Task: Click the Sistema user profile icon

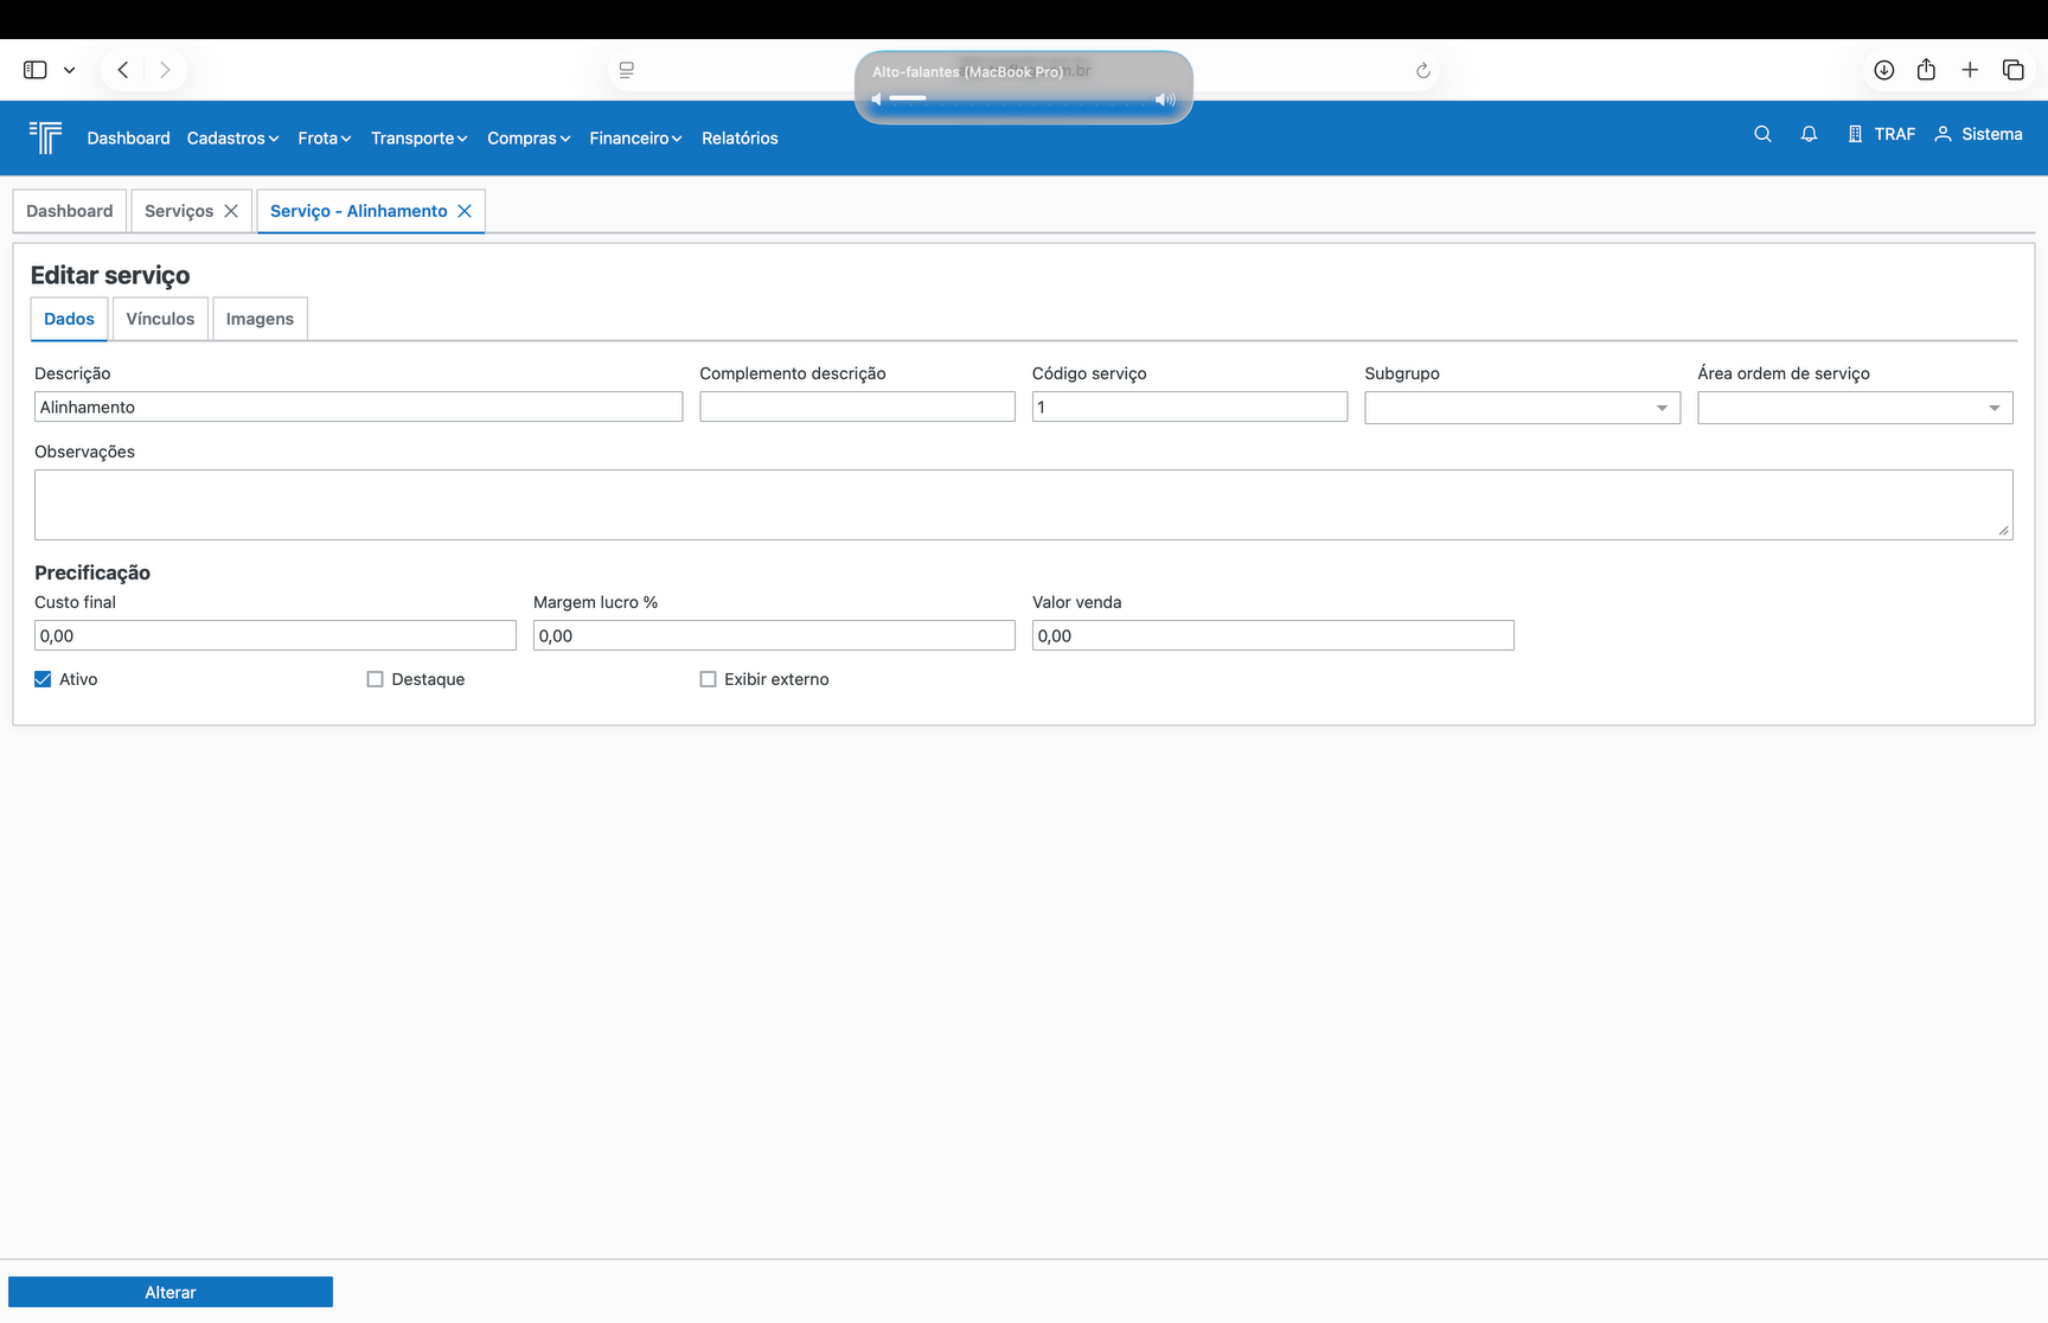Action: [x=1942, y=134]
